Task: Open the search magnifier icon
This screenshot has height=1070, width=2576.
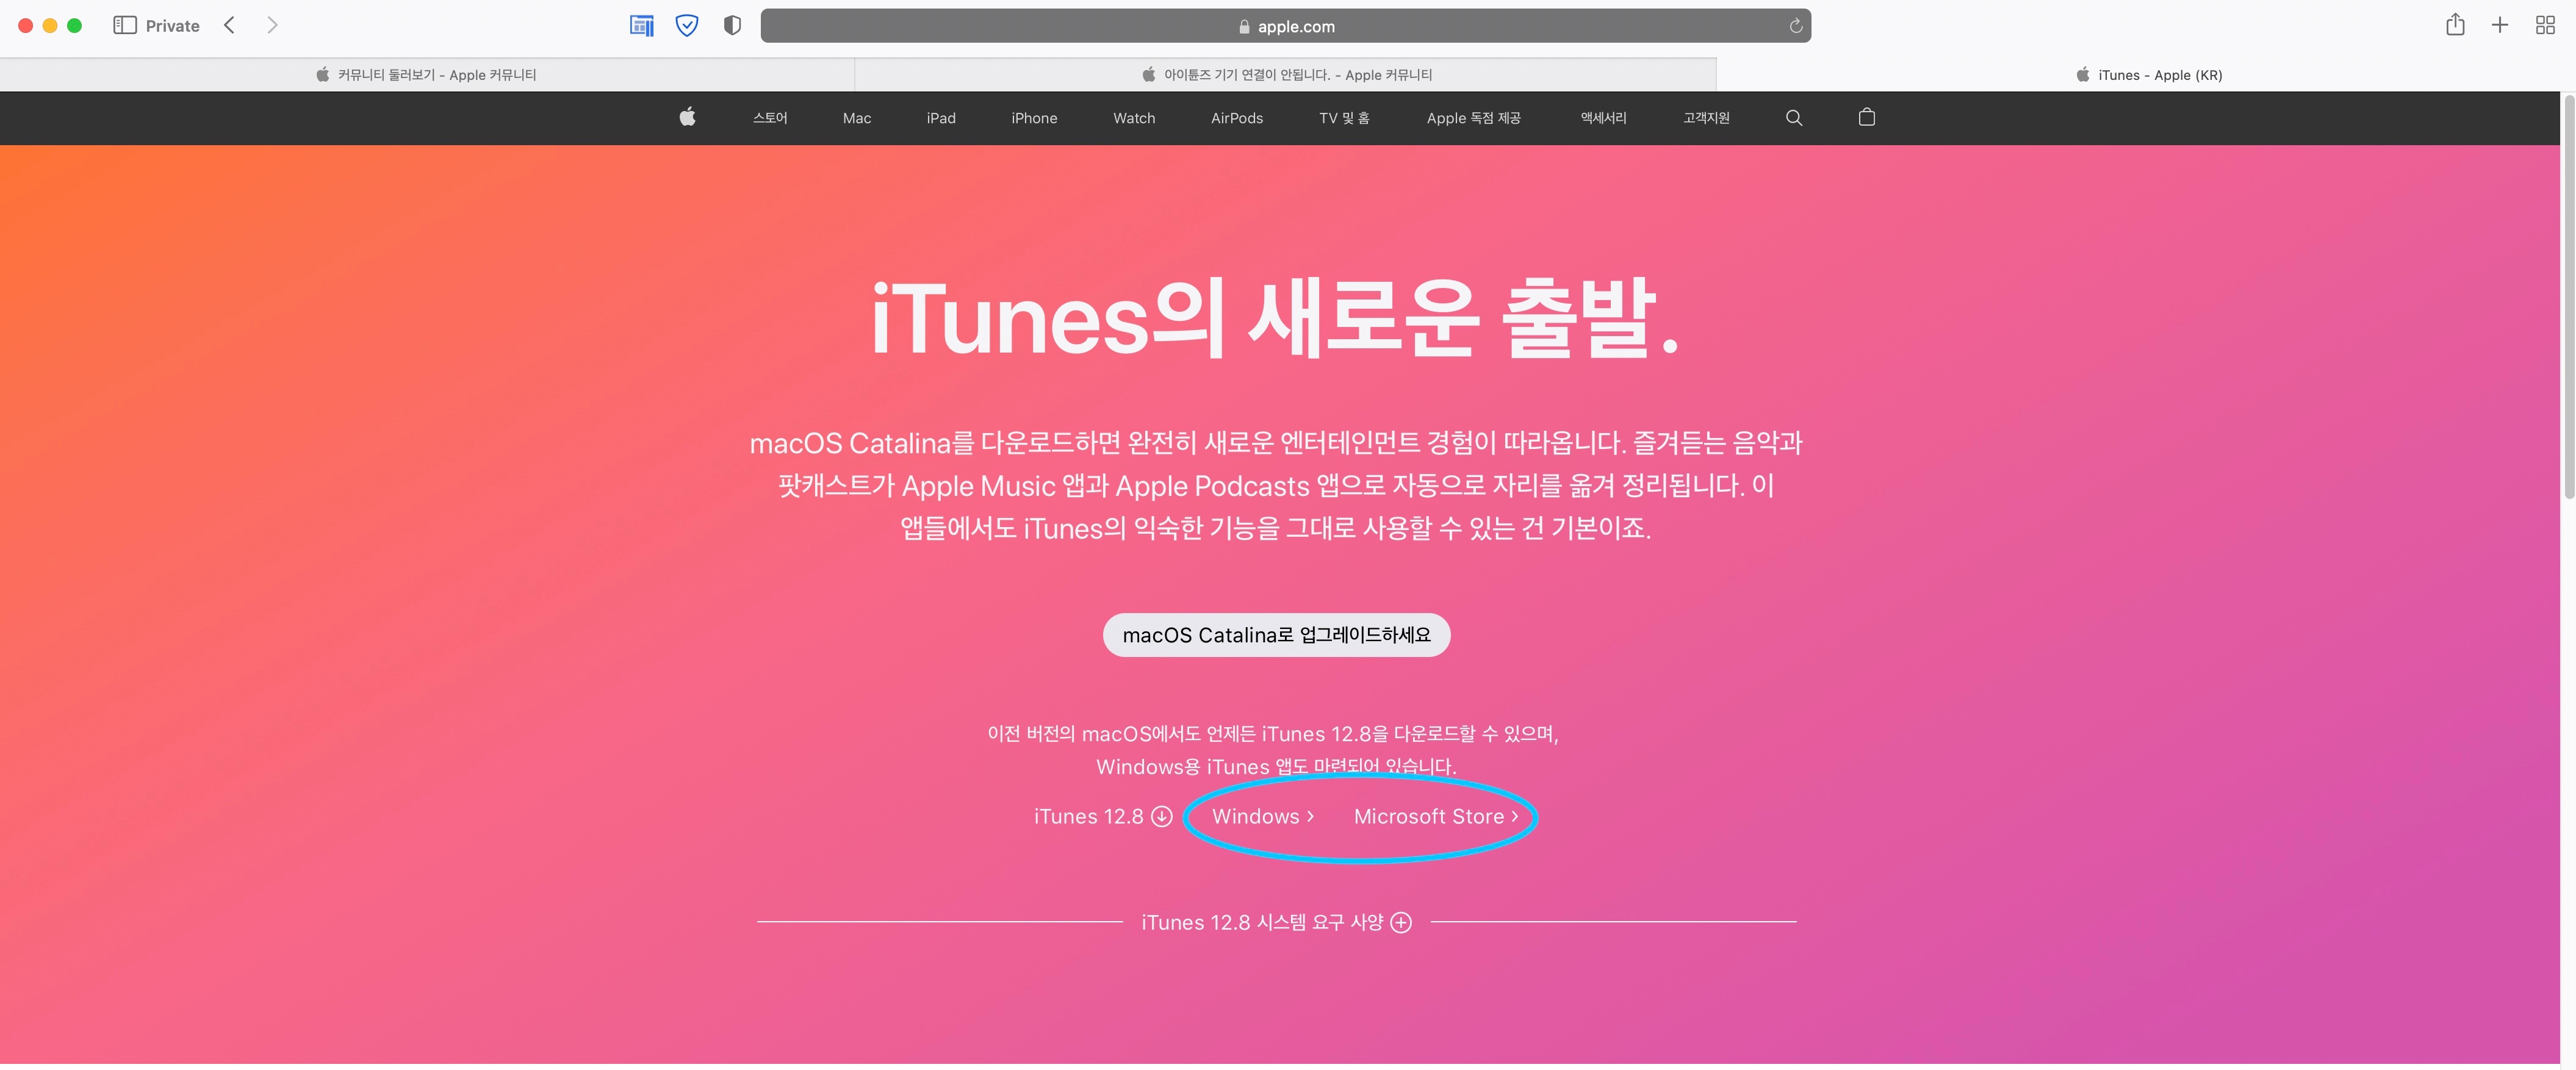Action: click(1794, 118)
